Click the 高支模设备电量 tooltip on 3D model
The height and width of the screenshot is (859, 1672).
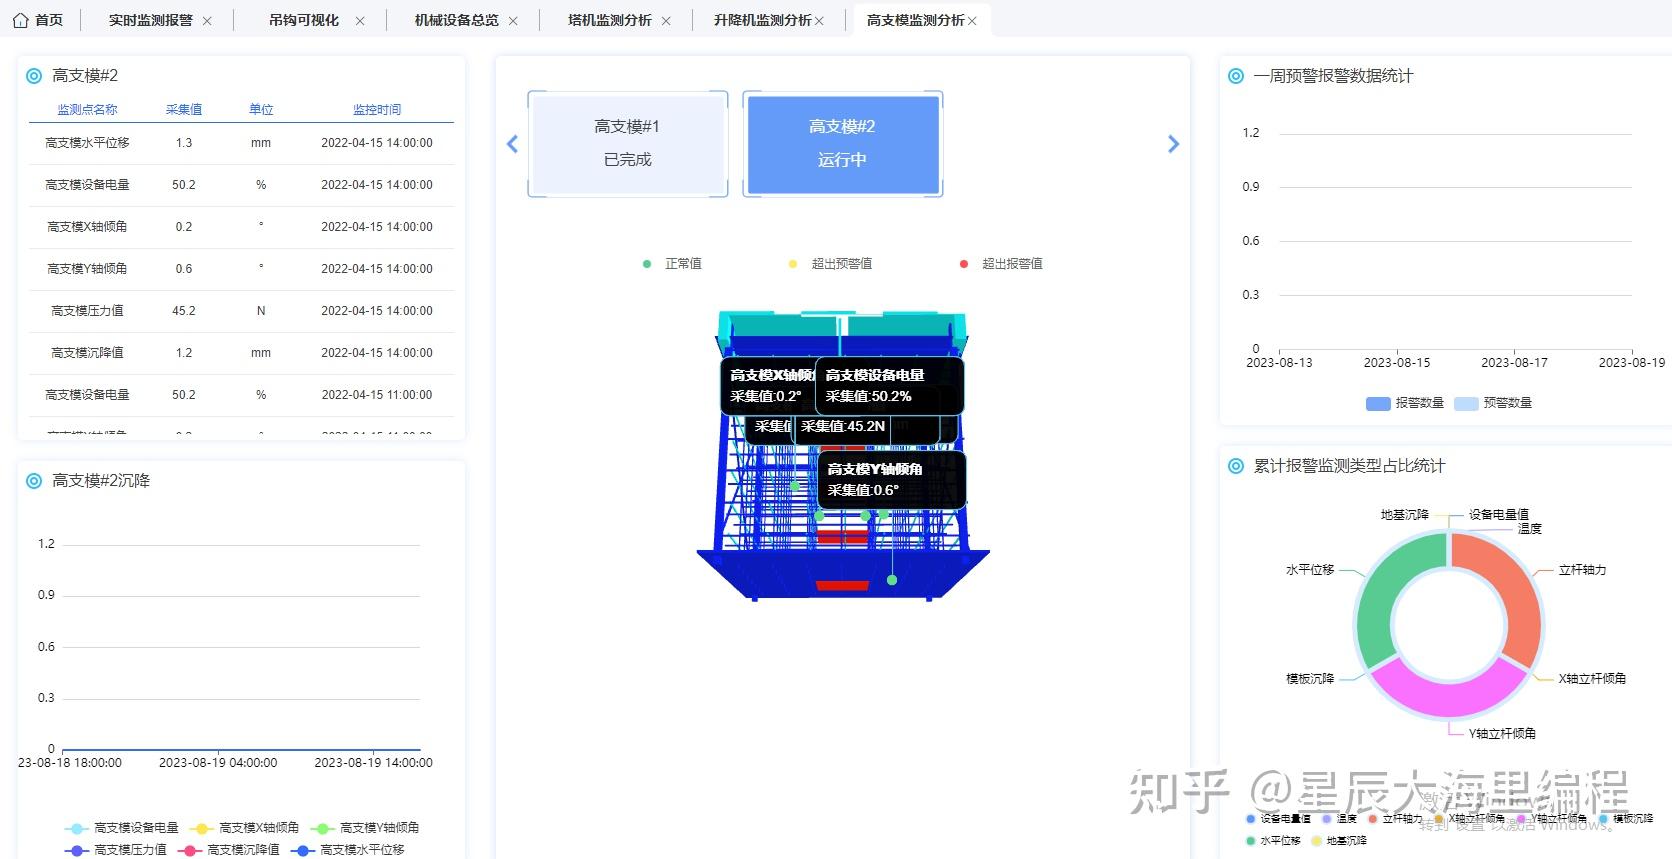(x=890, y=386)
